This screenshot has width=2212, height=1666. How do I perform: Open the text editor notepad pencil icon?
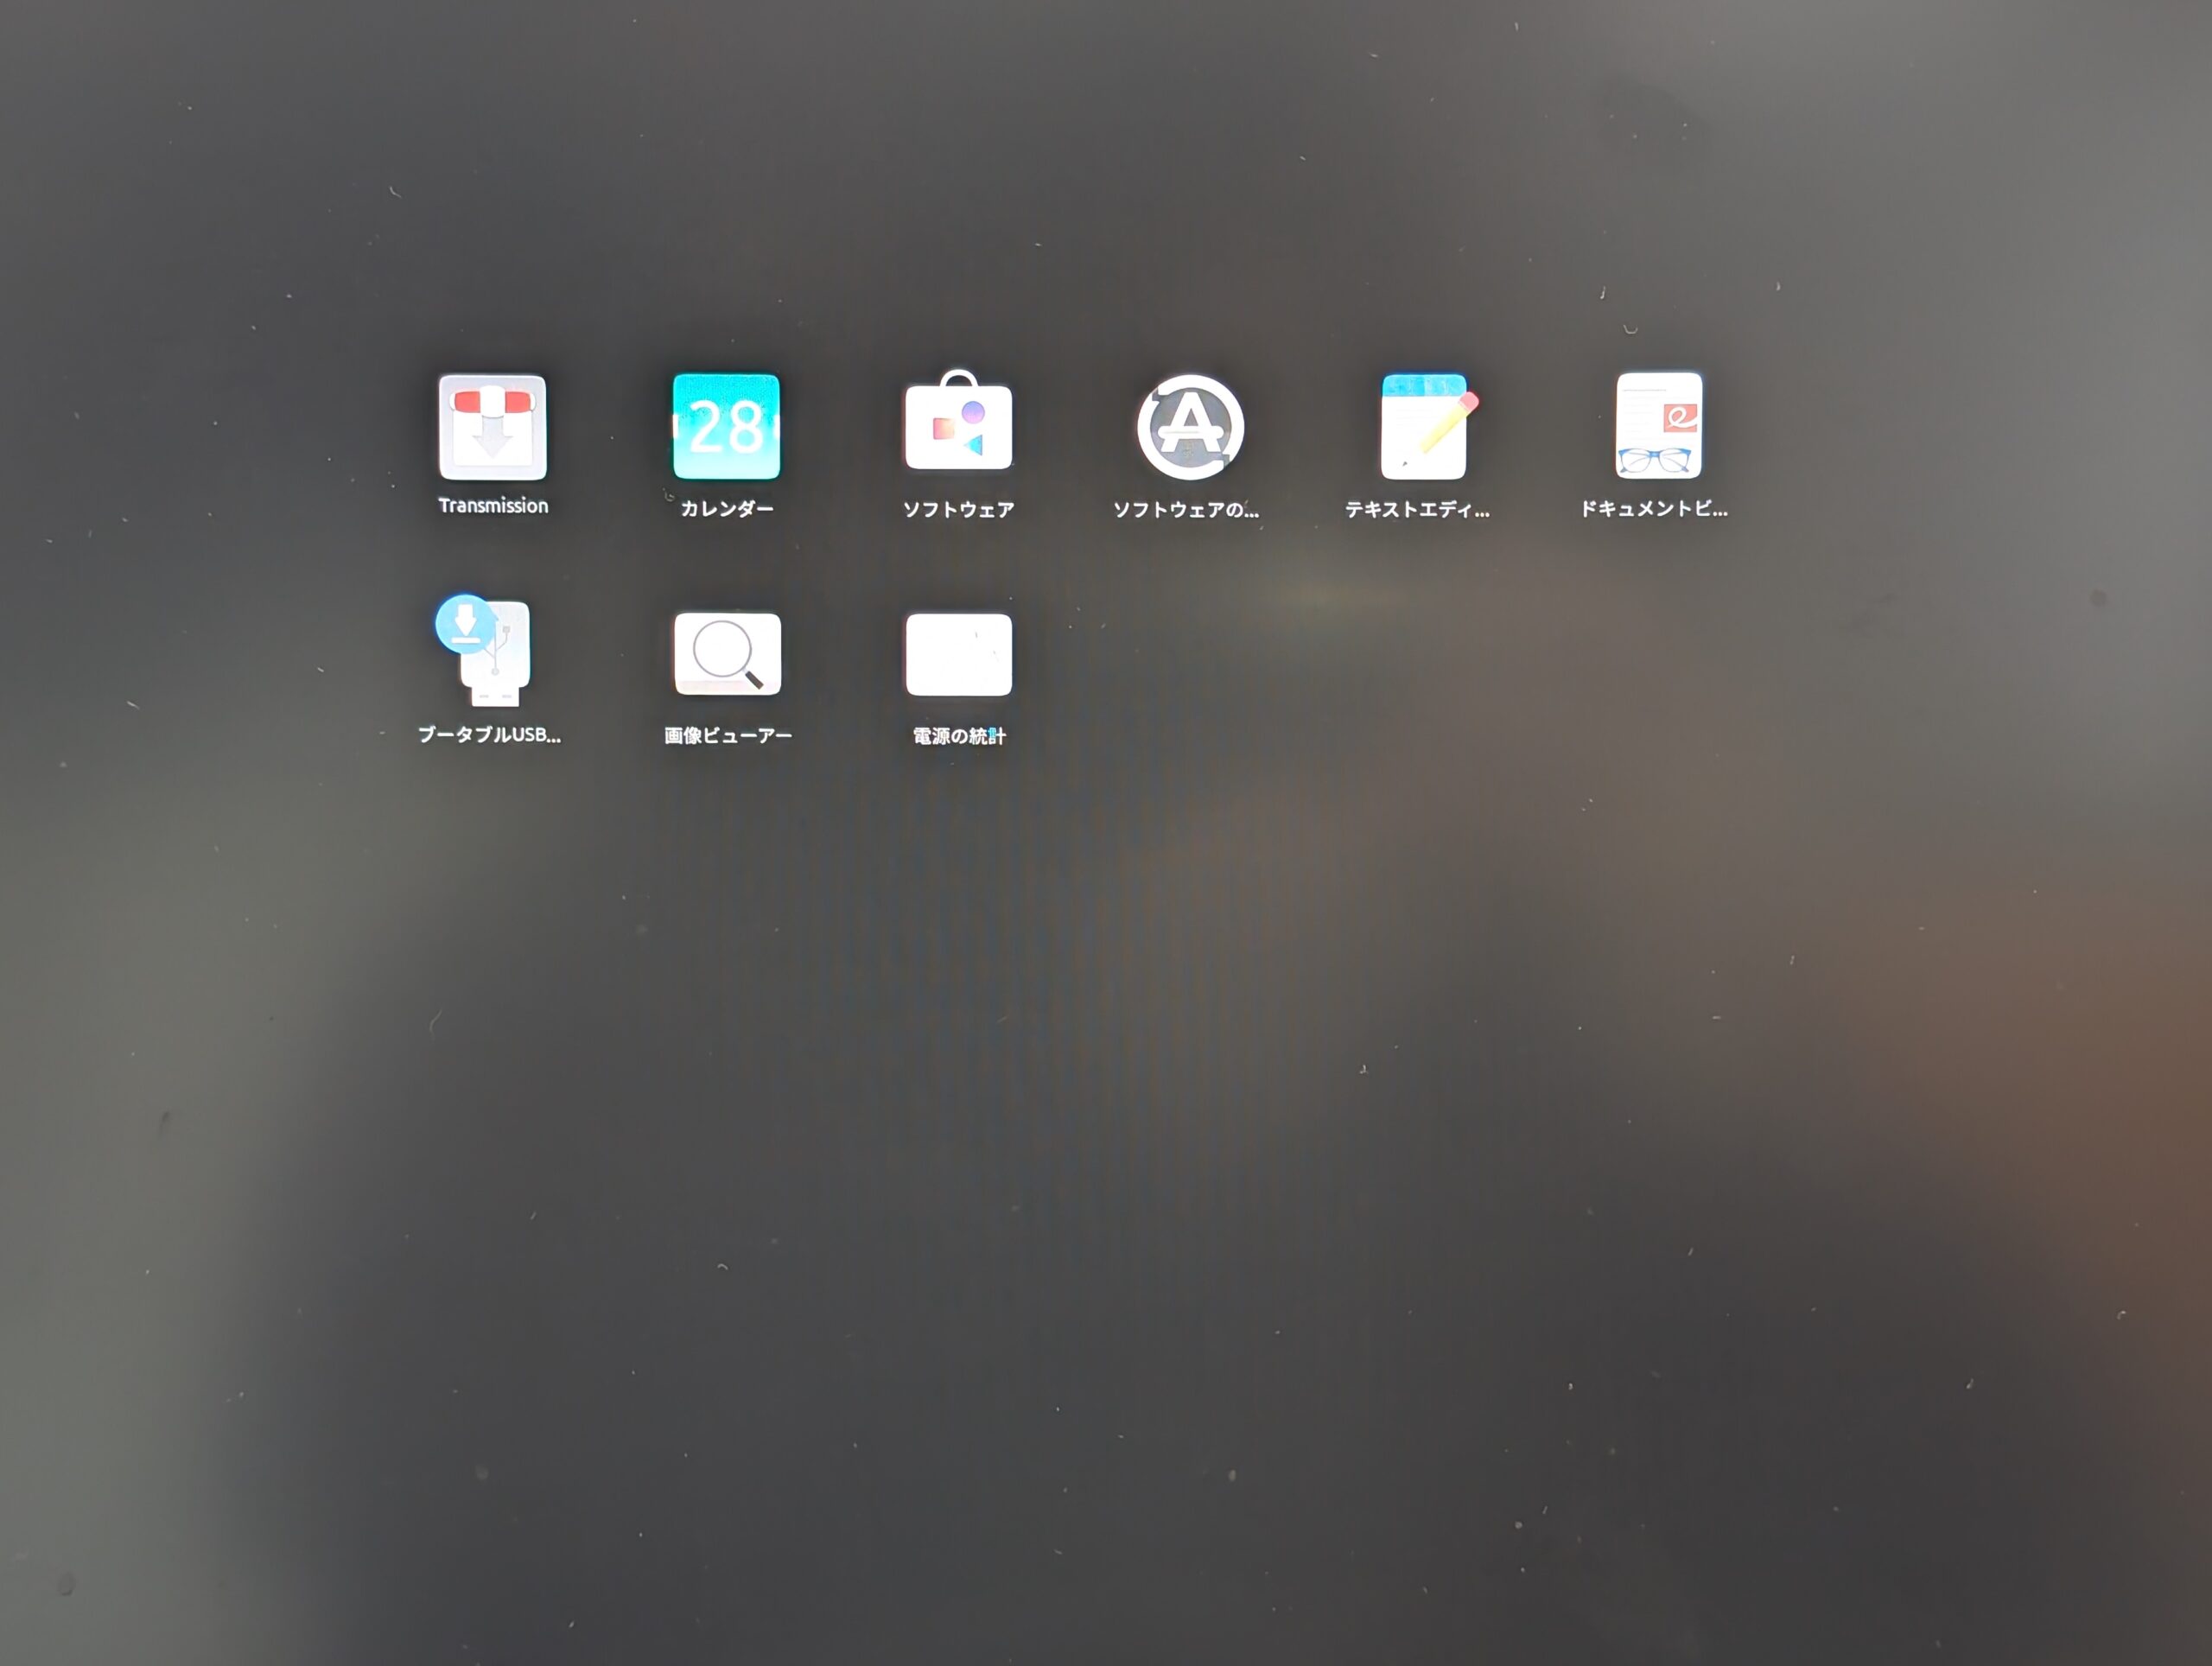(1425, 427)
